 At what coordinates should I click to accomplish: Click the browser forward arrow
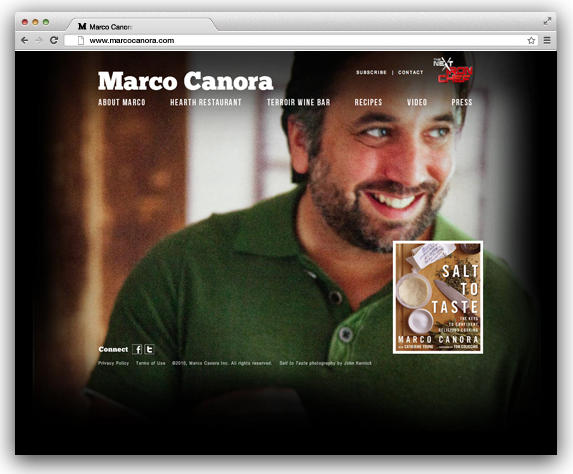pyautogui.click(x=39, y=41)
